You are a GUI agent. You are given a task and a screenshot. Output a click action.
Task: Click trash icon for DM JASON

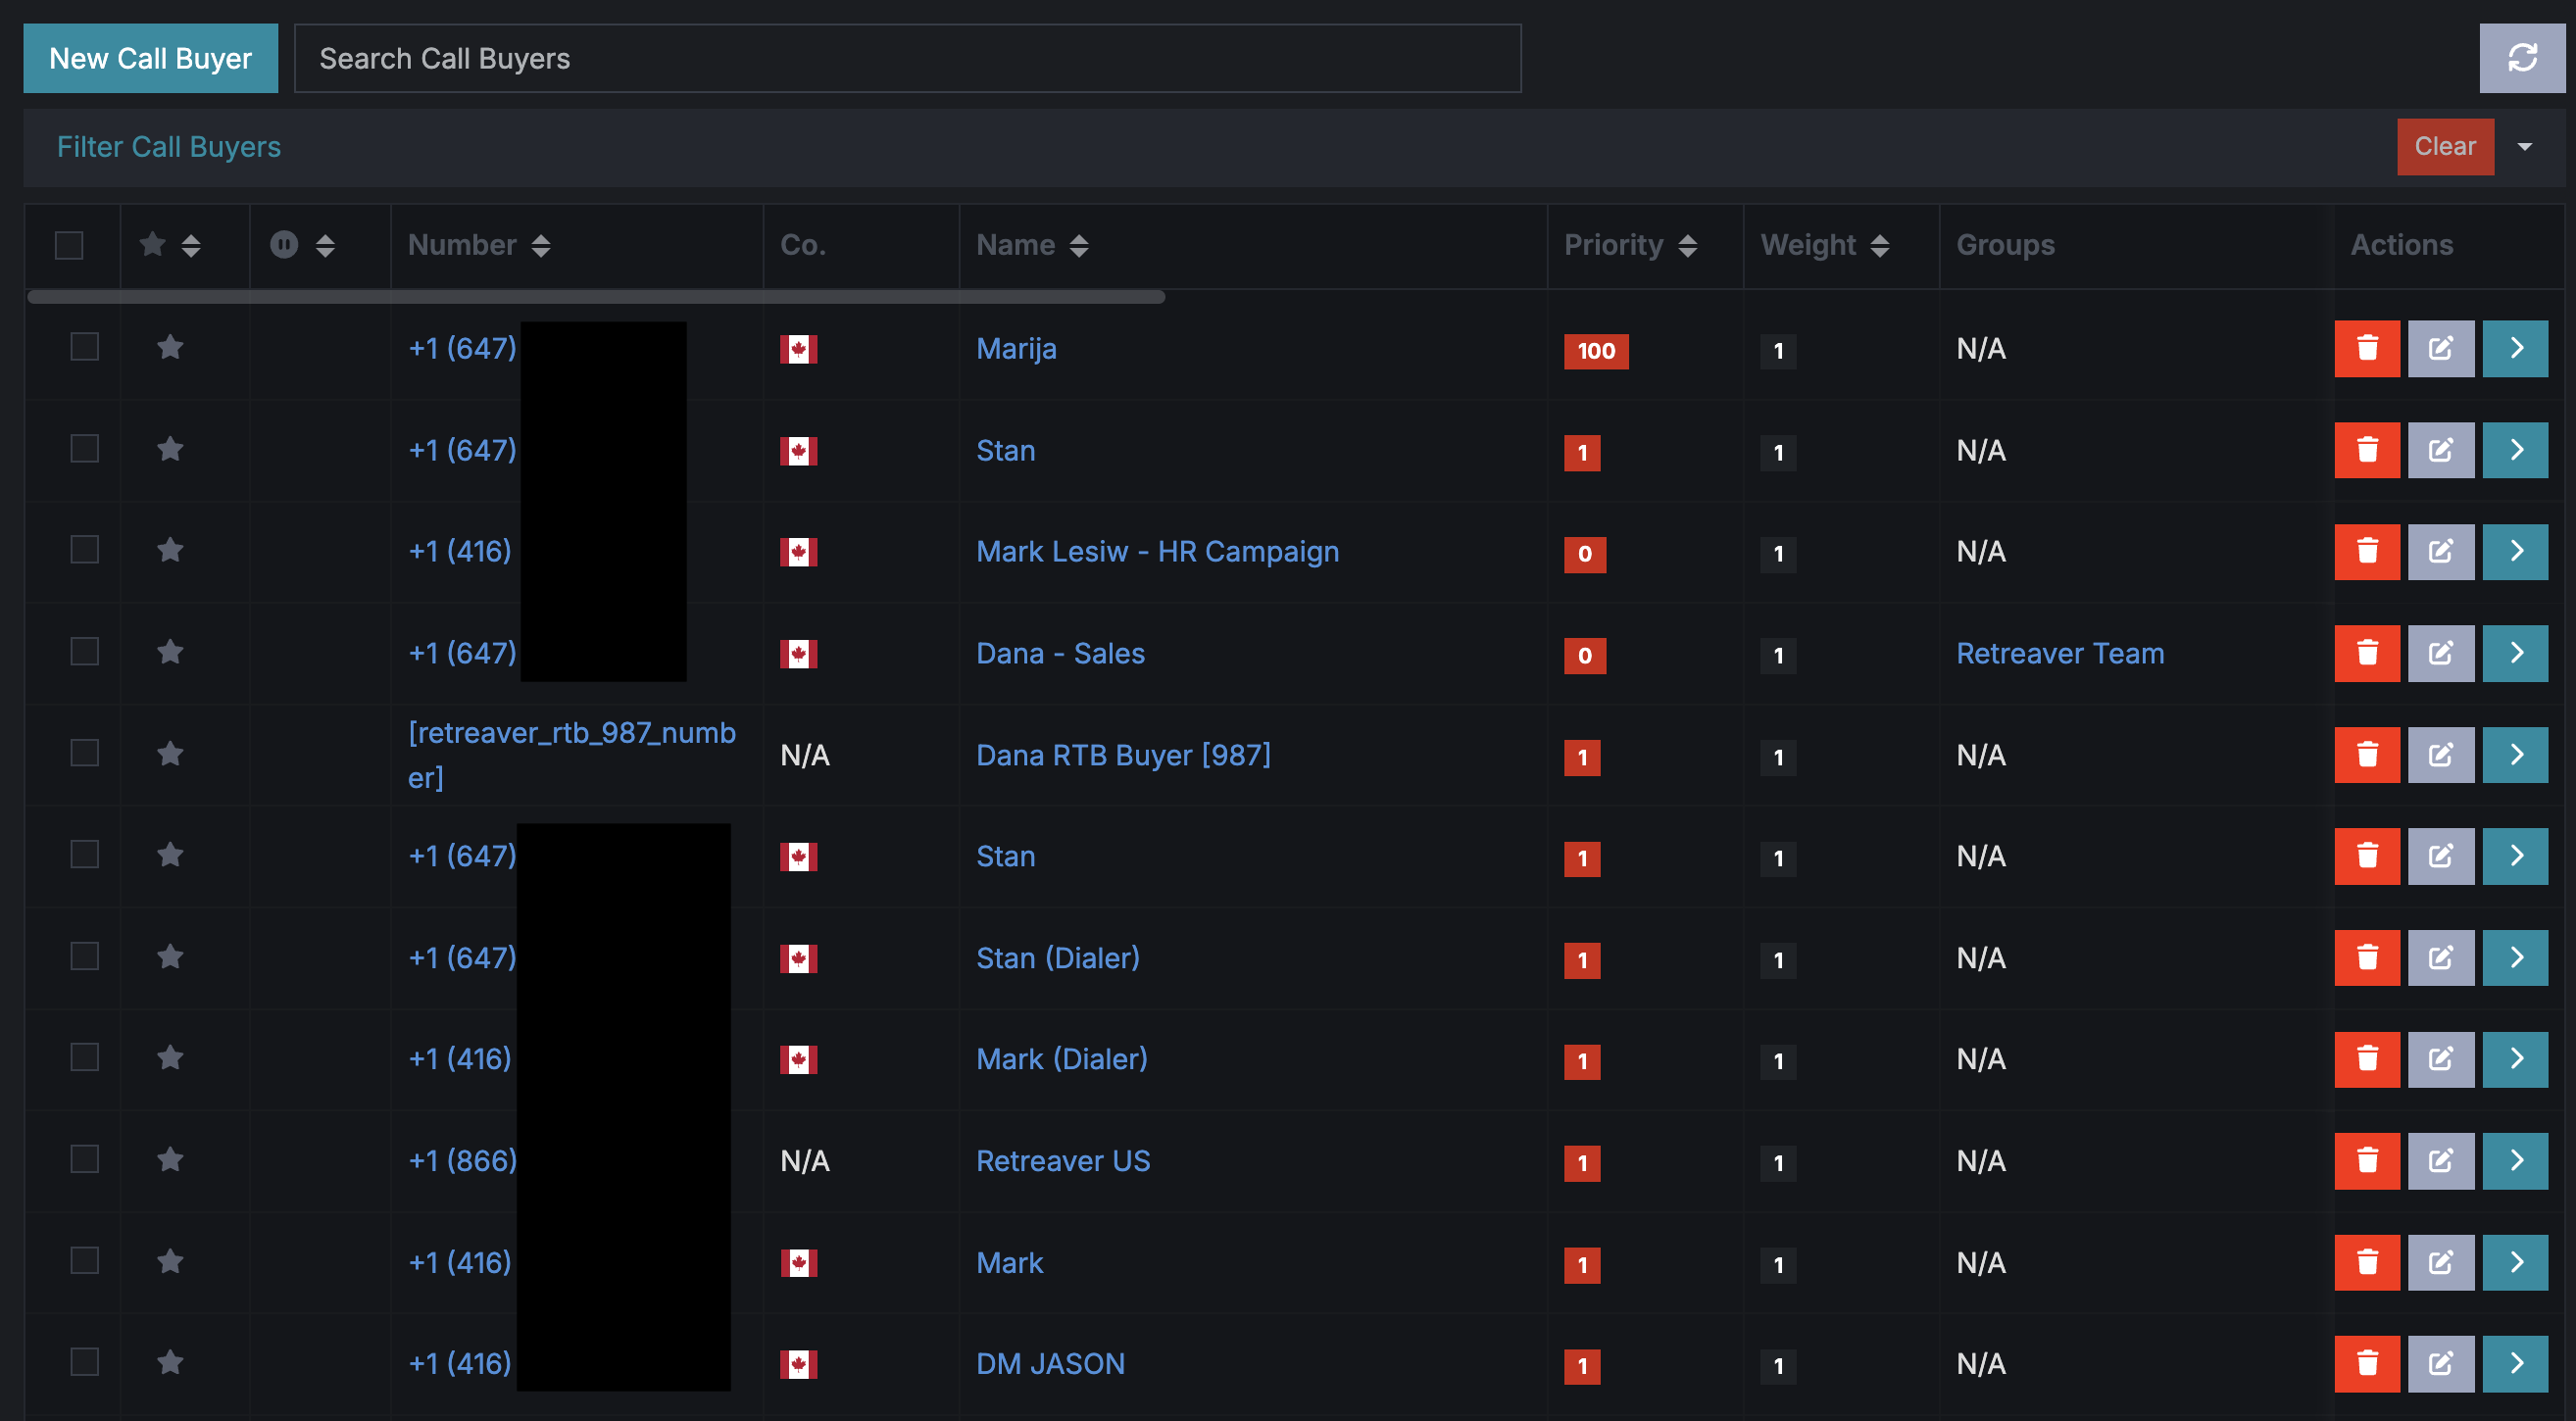(2366, 1363)
